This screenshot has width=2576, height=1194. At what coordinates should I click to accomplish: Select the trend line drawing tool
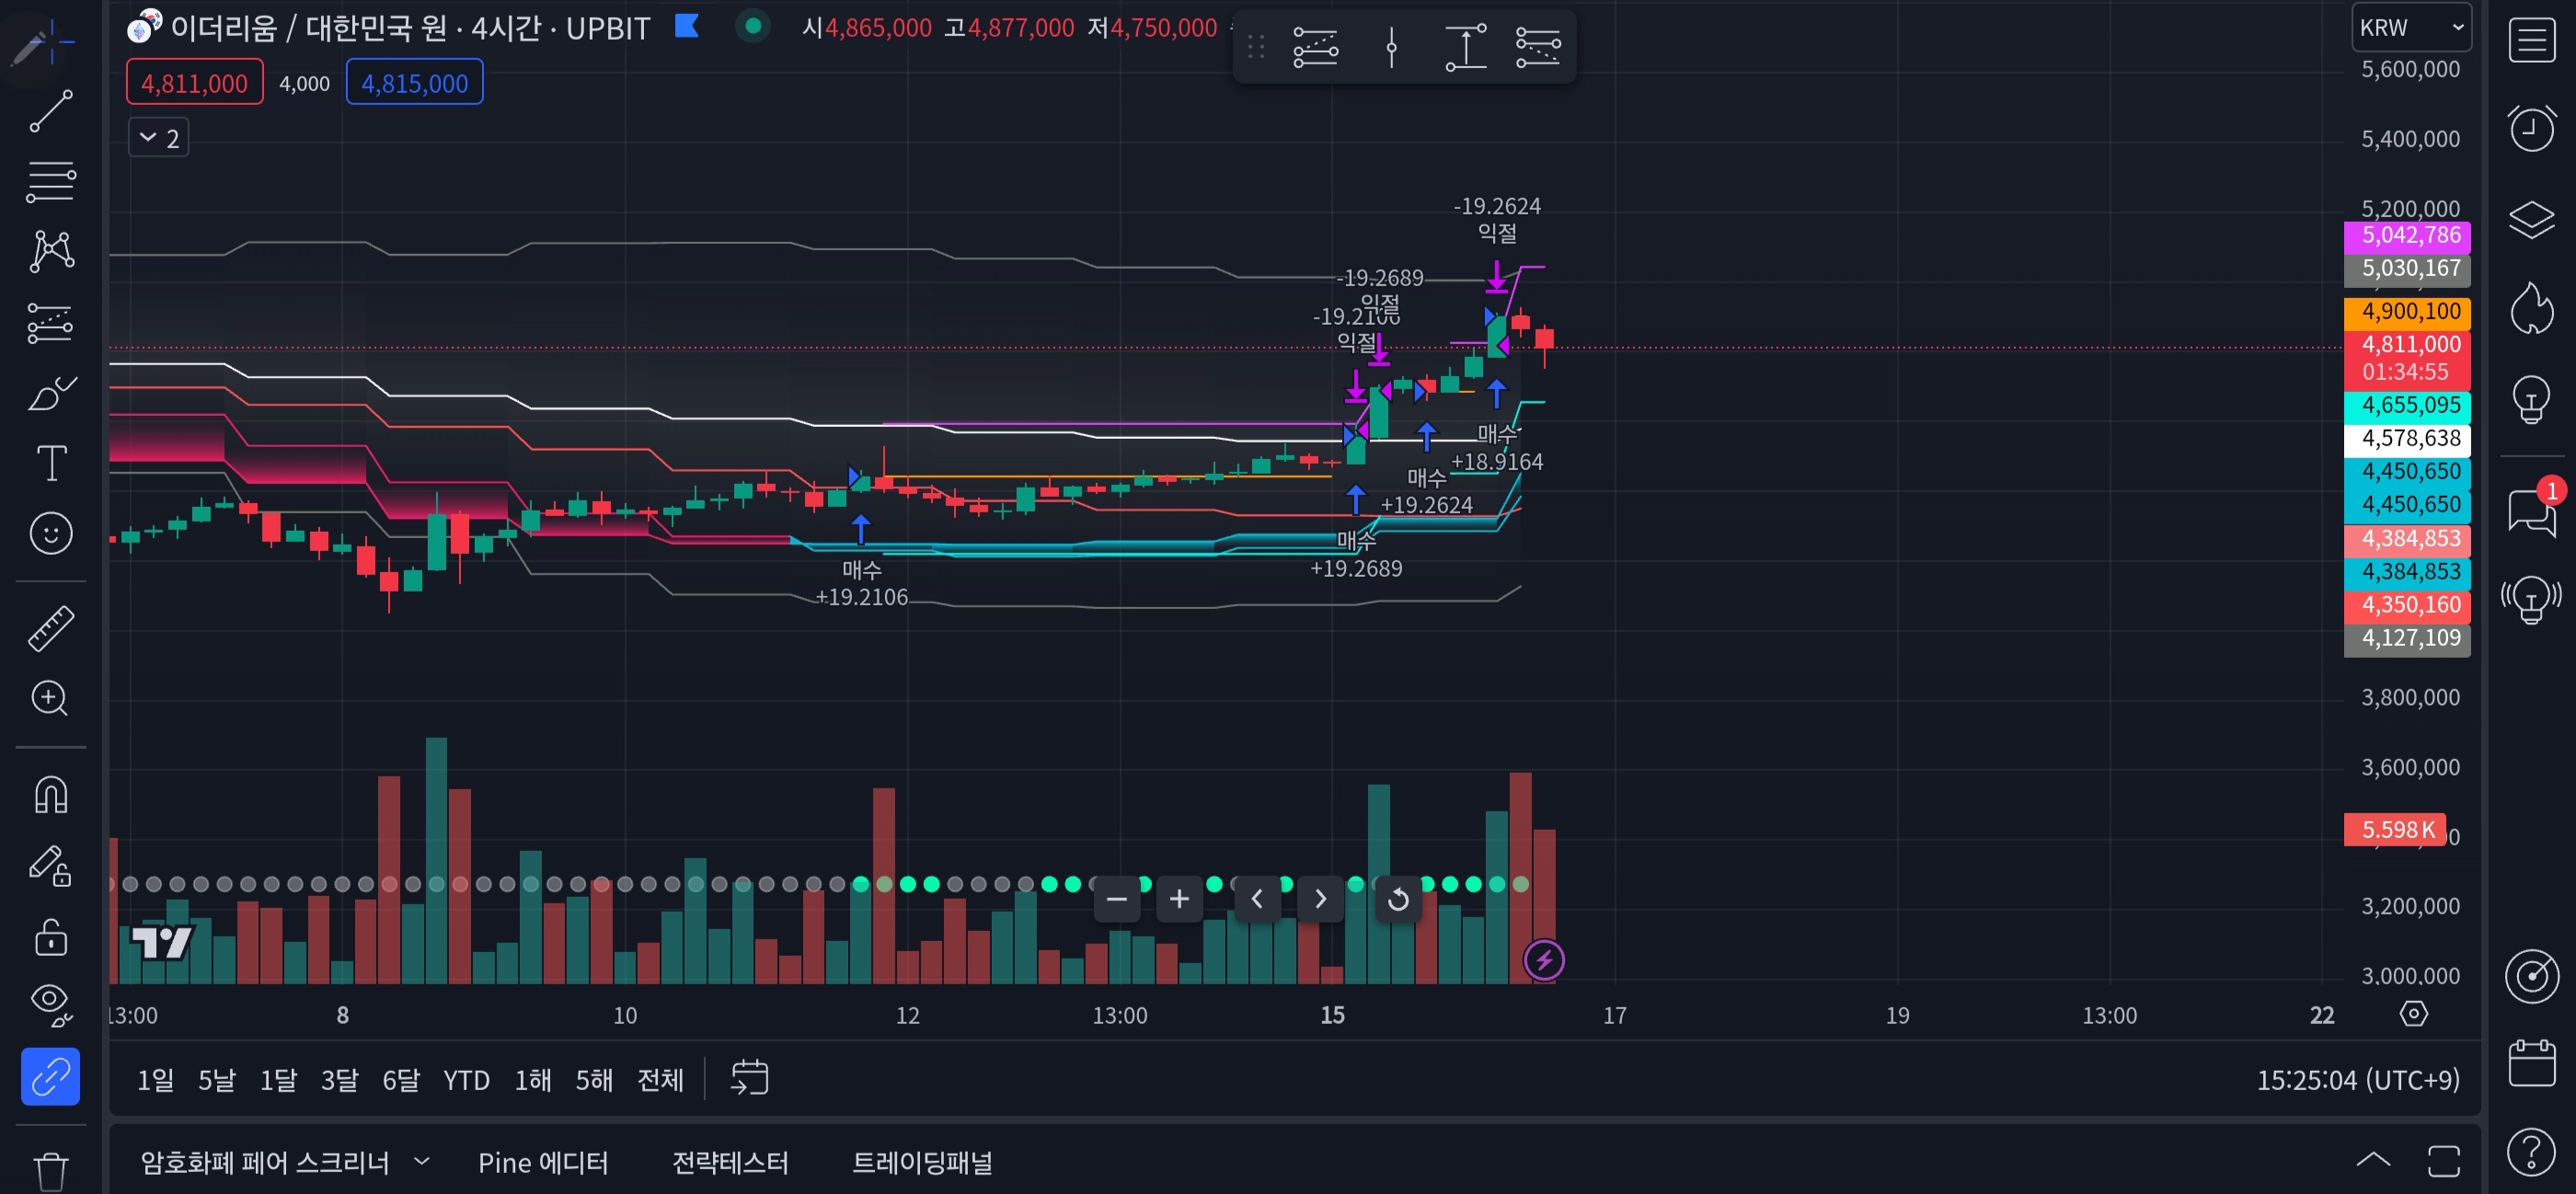[50, 110]
